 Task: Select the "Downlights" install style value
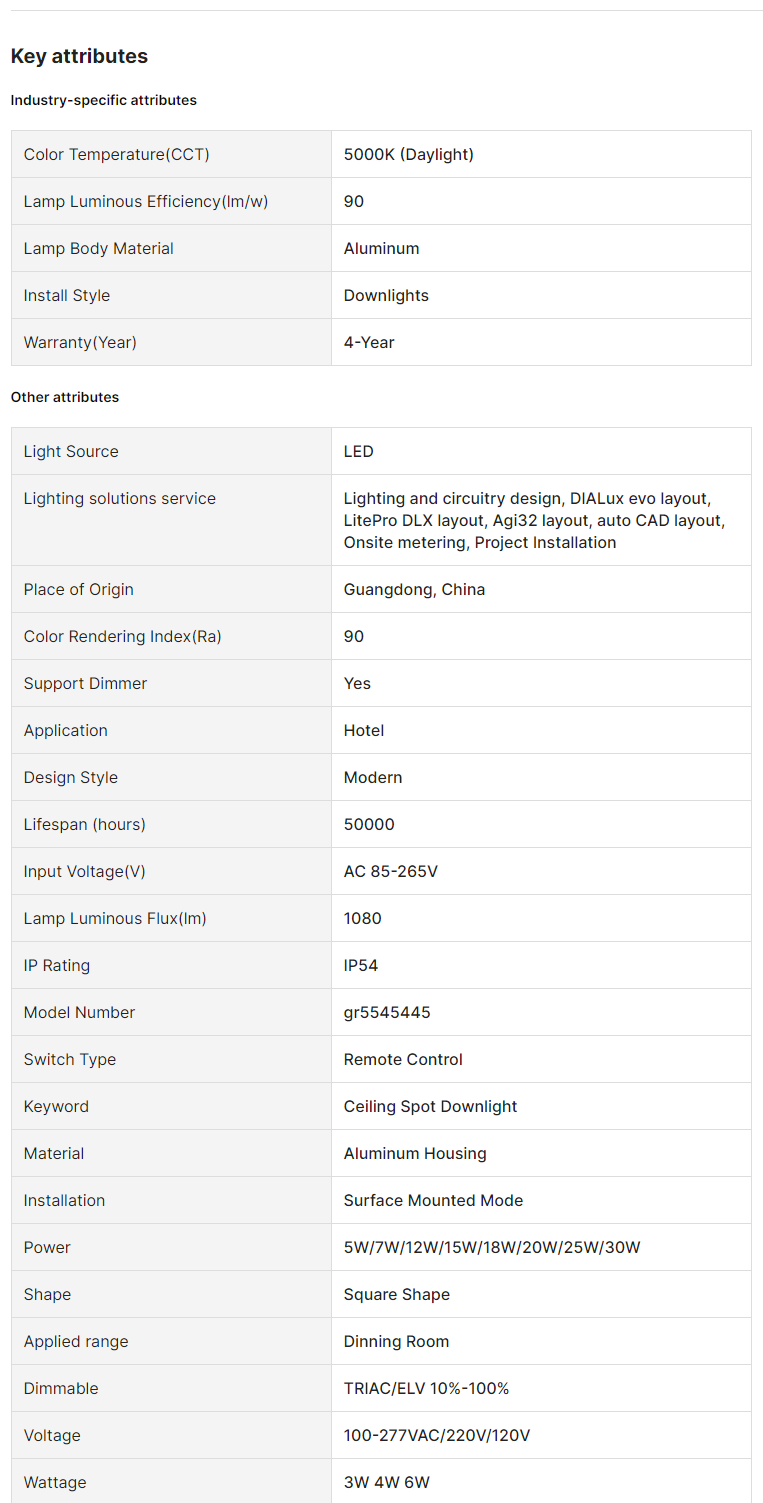click(x=386, y=295)
